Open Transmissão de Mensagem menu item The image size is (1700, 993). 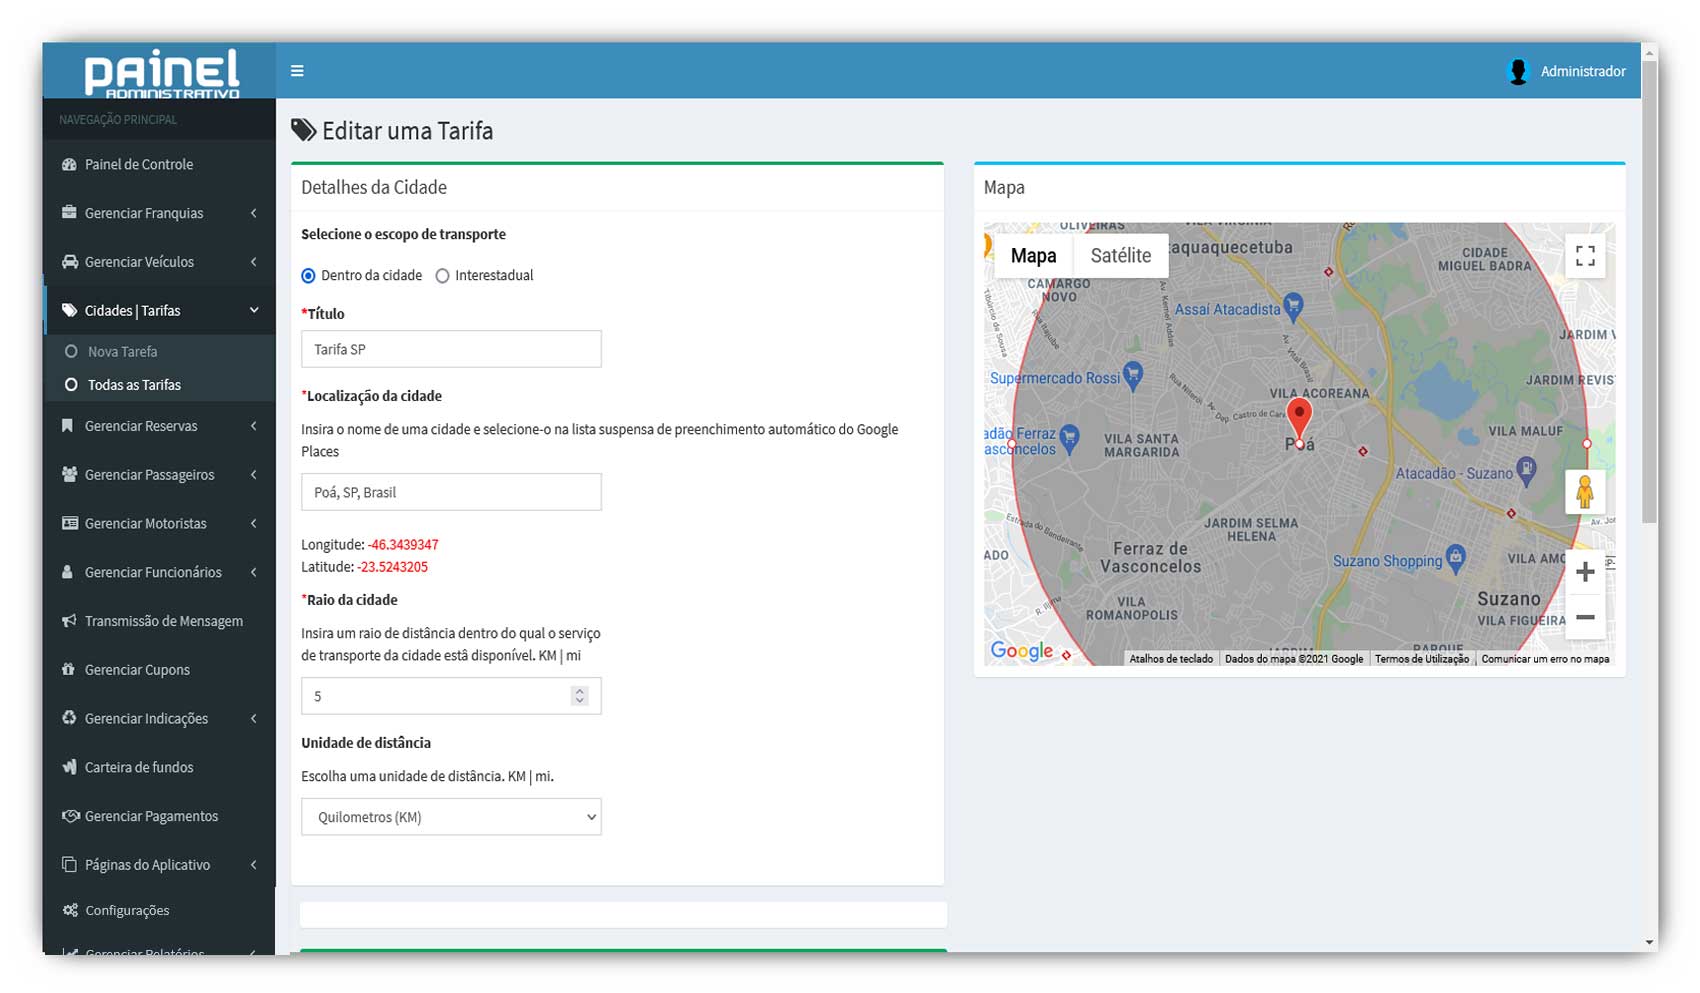pyautogui.click(x=160, y=621)
